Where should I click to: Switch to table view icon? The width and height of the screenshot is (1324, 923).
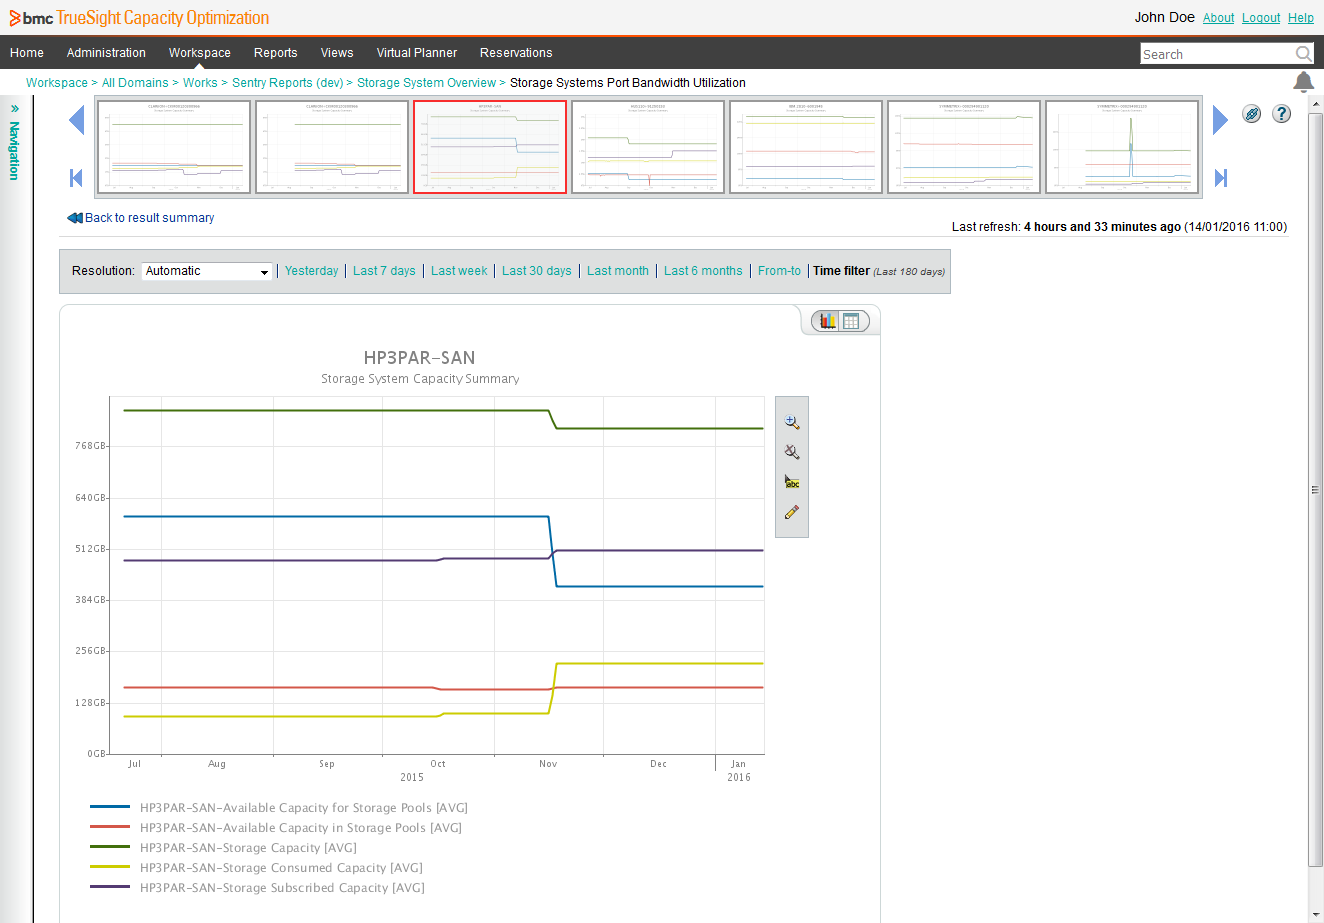click(851, 321)
